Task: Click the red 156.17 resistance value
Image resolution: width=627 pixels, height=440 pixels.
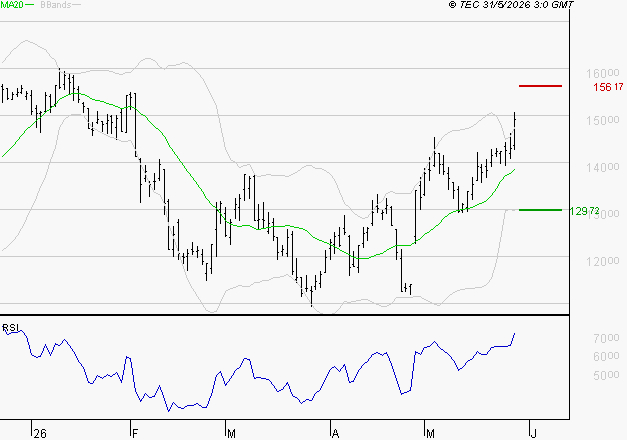Action: pos(608,86)
